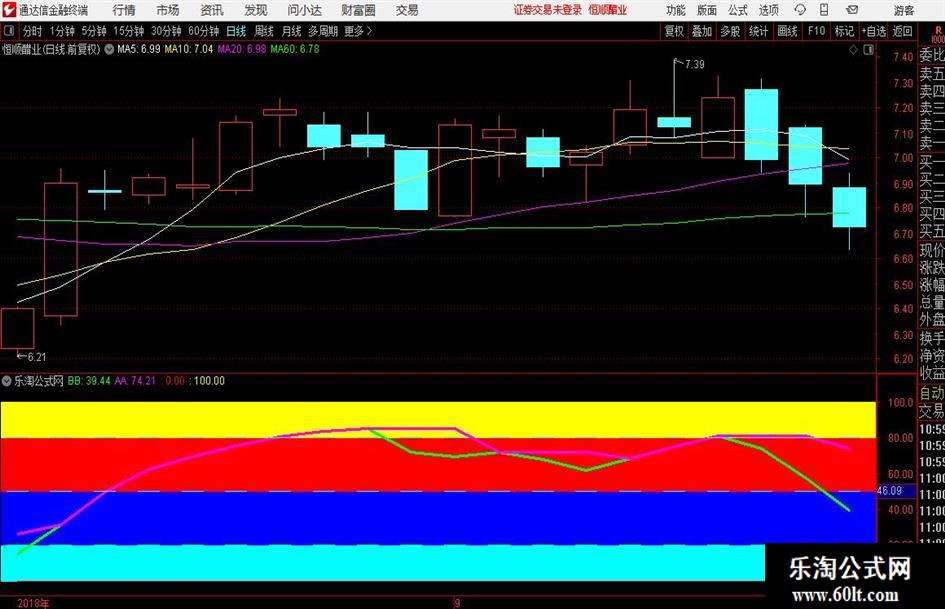Click the 恒顺醋业(日线 前复权) chart title
Screen dimensions: 945x609
pyautogui.click(x=51, y=49)
